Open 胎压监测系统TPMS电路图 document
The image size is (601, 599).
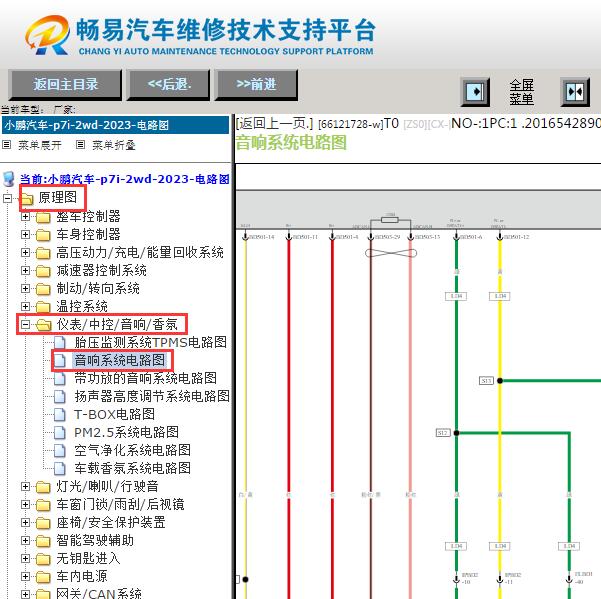pos(151,342)
